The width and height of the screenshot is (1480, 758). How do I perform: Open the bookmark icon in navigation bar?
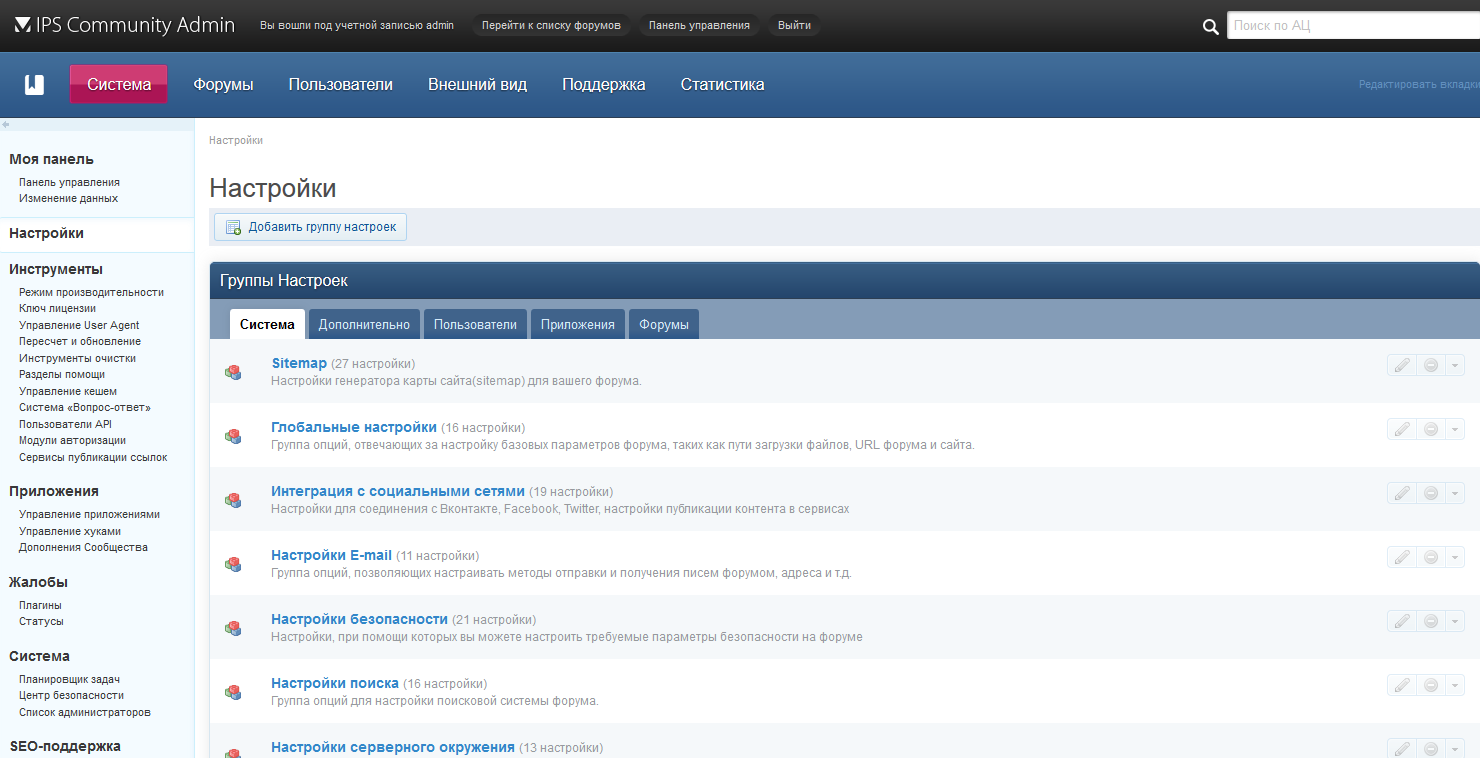(33, 85)
